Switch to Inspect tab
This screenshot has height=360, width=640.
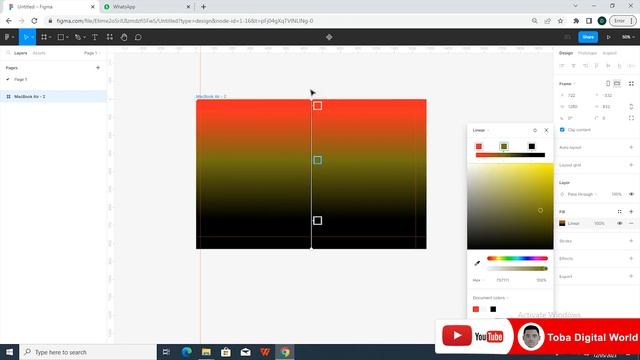point(609,53)
